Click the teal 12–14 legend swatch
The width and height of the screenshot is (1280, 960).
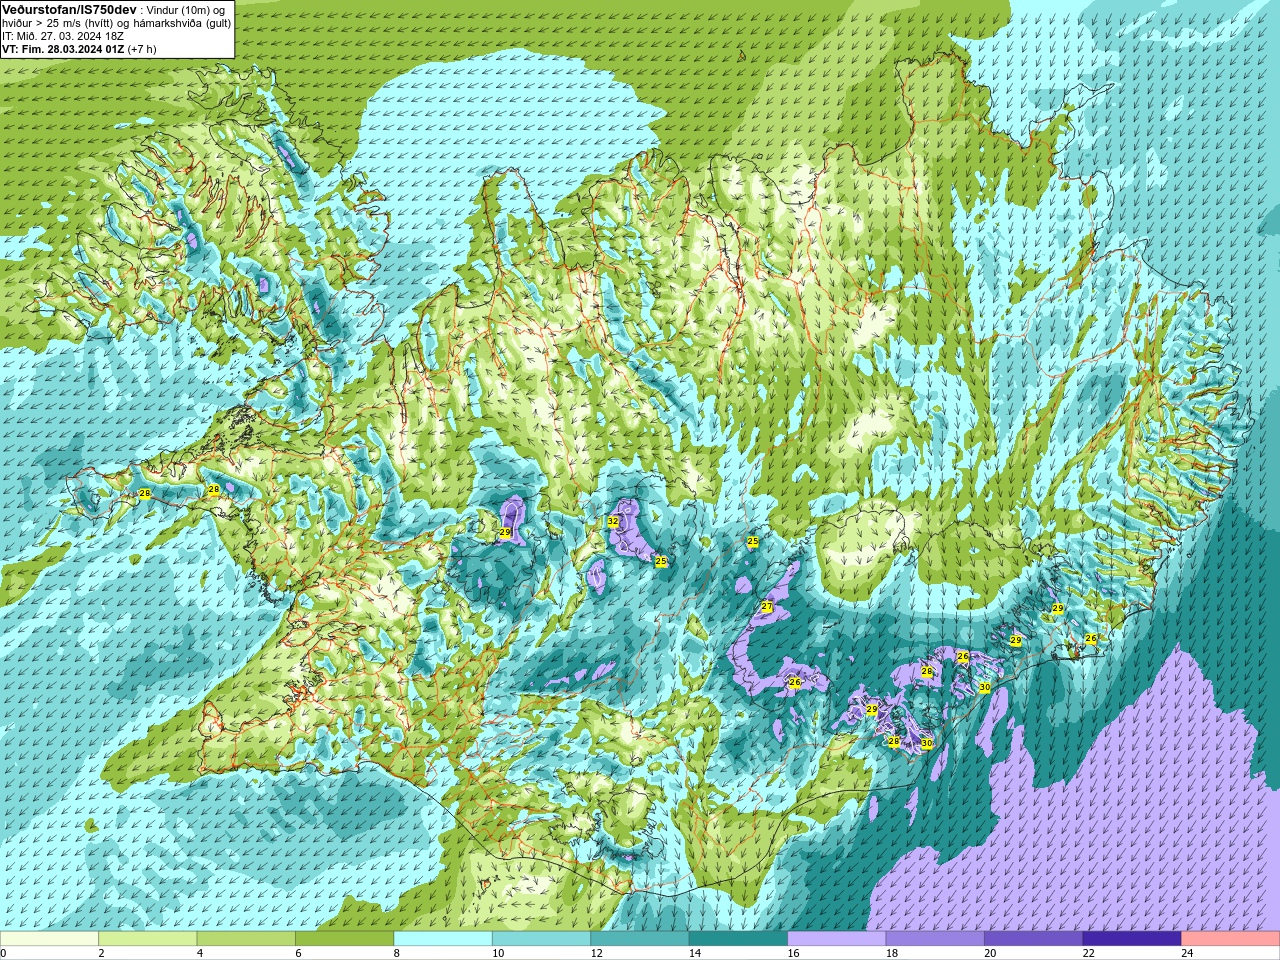tap(640, 939)
